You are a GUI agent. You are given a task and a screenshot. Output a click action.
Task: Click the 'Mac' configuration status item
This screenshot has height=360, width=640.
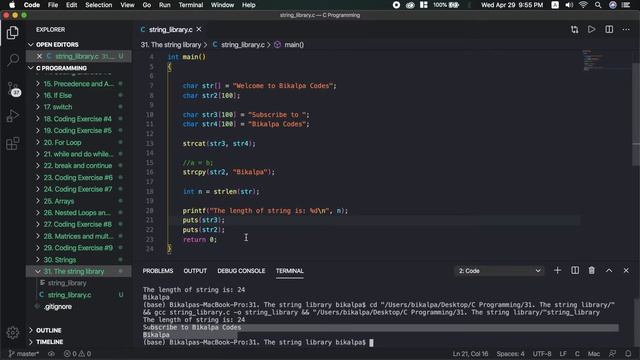[x=593, y=354]
